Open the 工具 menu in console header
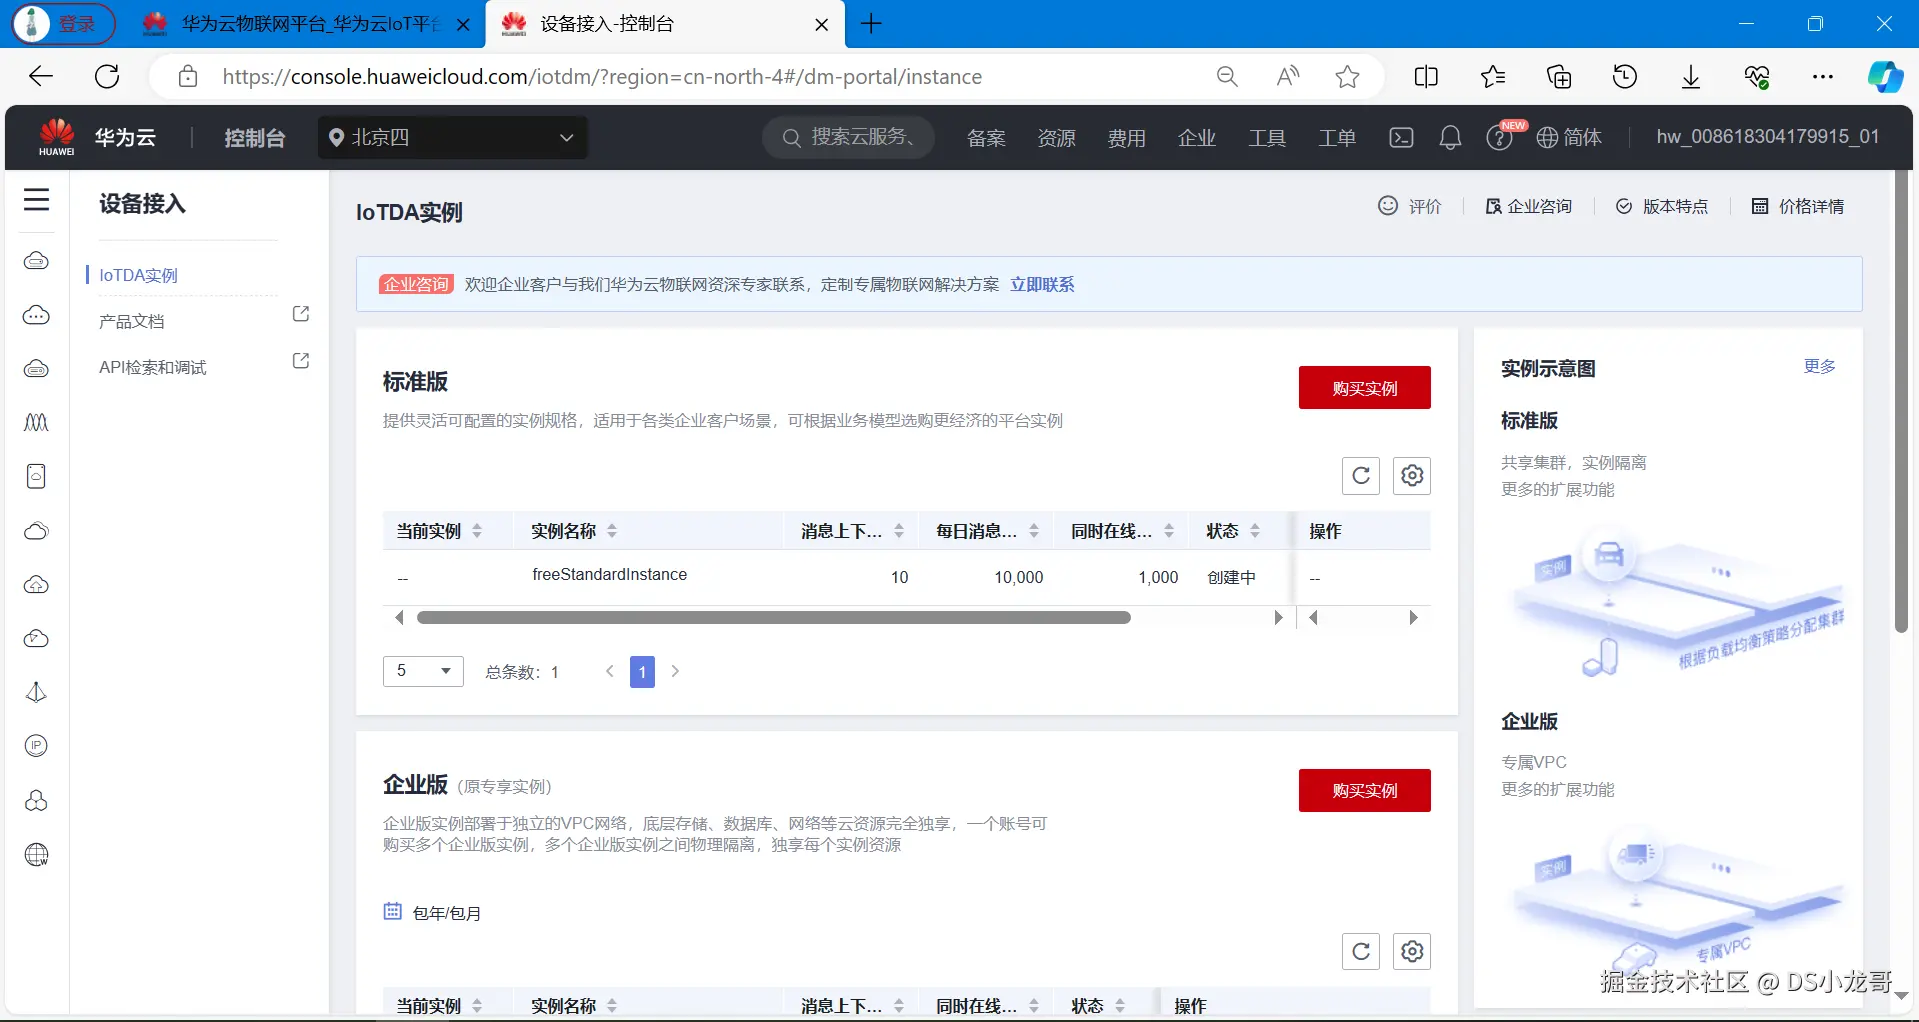The image size is (1919, 1022). tap(1266, 138)
